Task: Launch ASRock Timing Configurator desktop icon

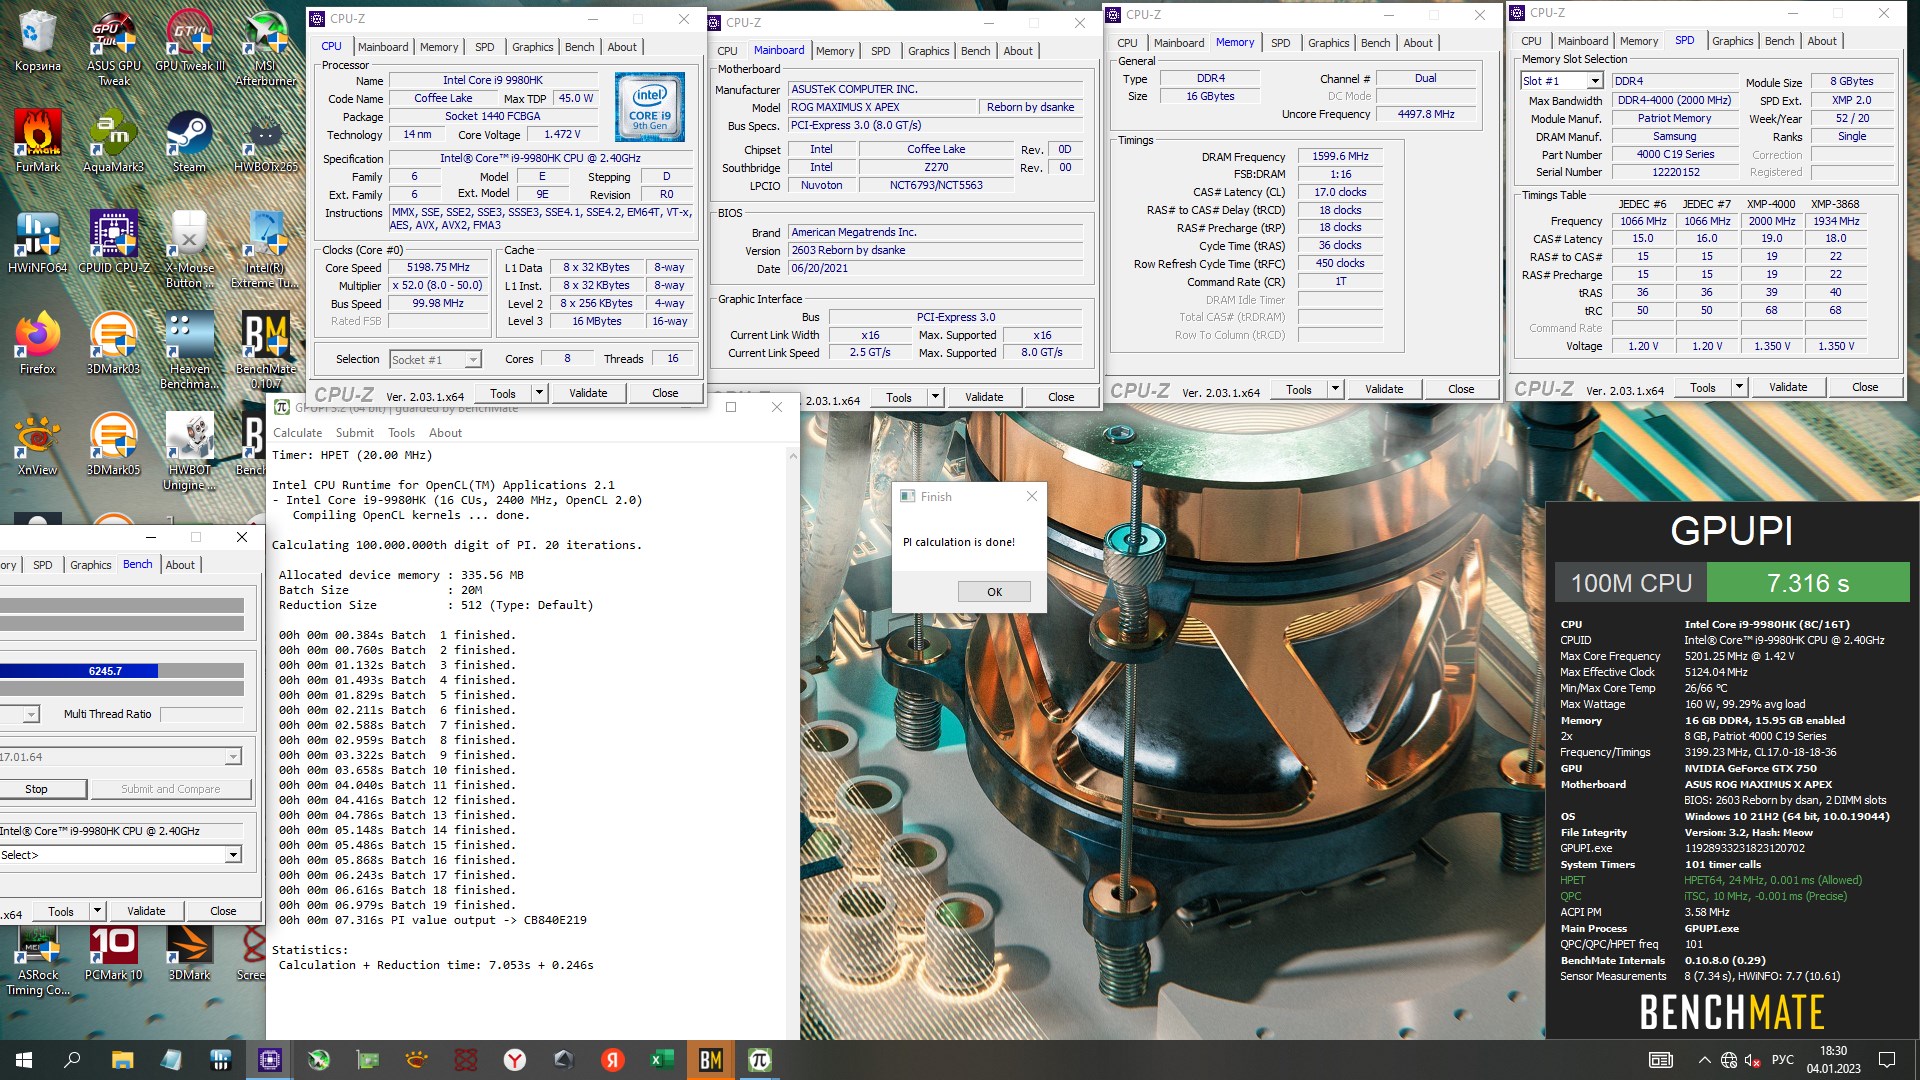Action: 38,960
